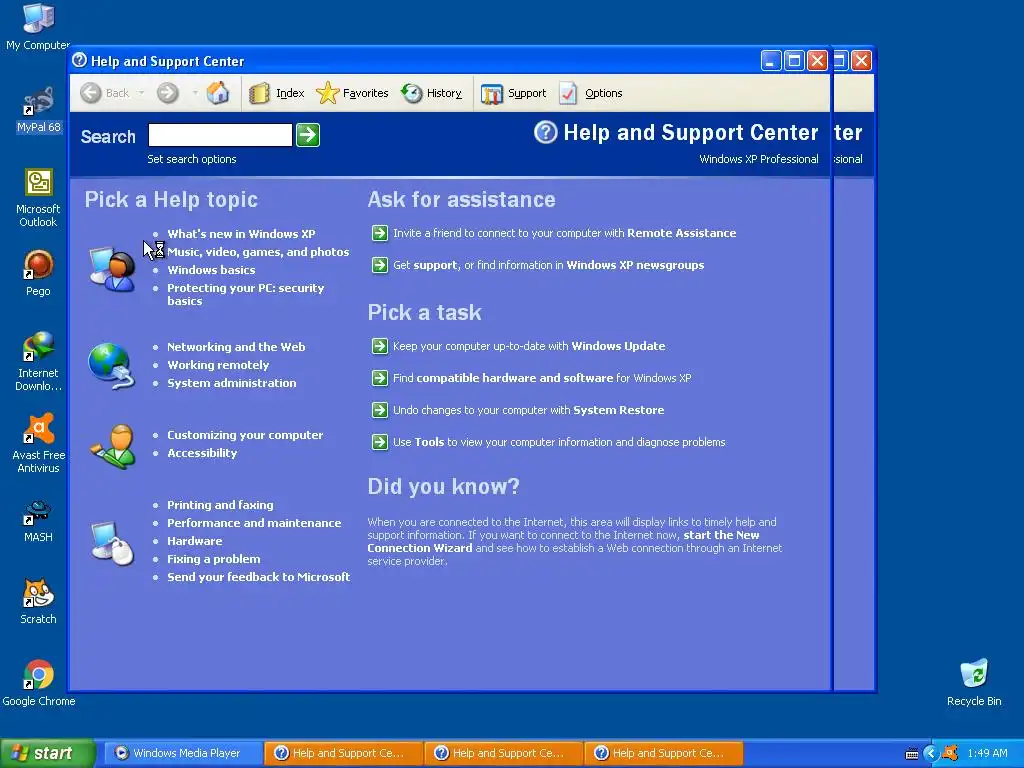
Task: Click start the New Connection Wizard link
Action: pos(563,541)
